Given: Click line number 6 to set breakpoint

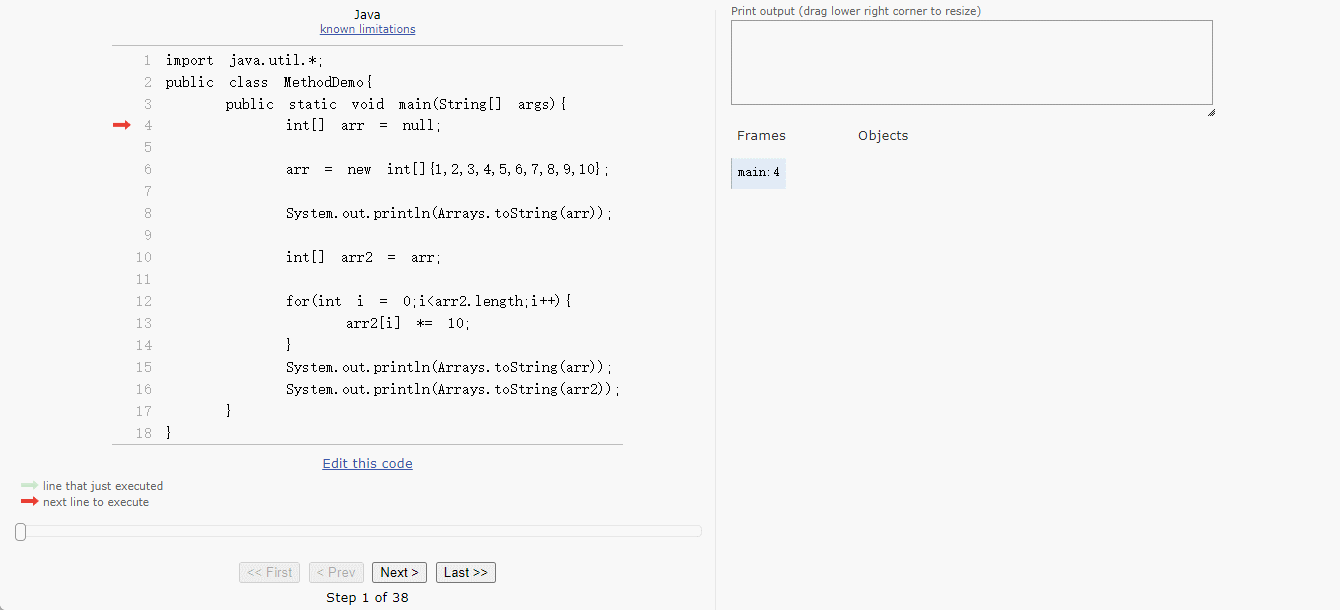Looking at the screenshot, I should (x=147, y=169).
